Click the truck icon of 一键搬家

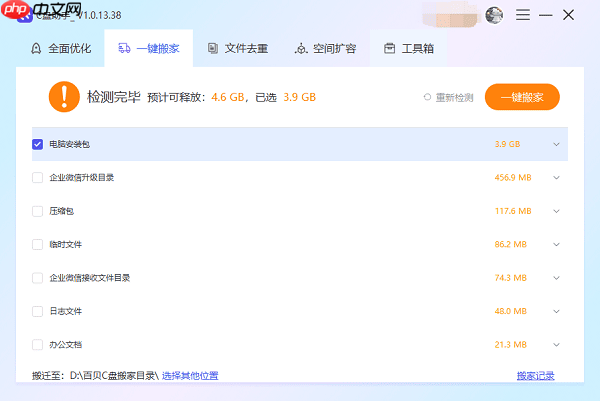[x=124, y=49]
